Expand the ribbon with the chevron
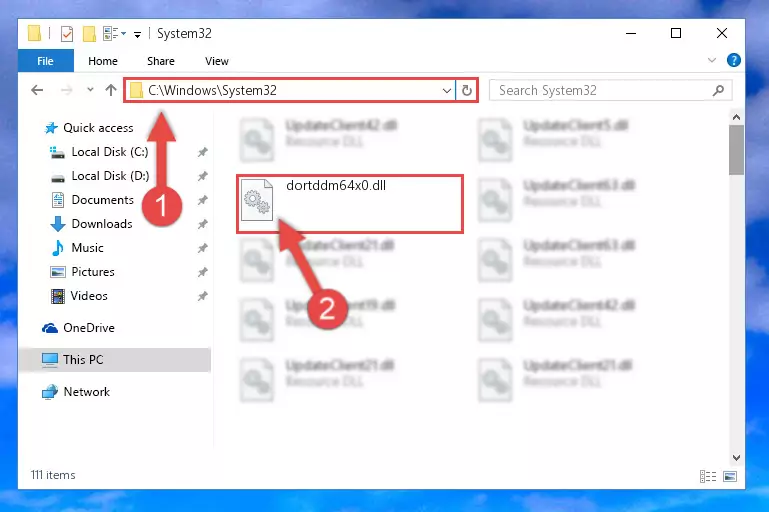The width and height of the screenshot is (769, 512). point(712,60)
